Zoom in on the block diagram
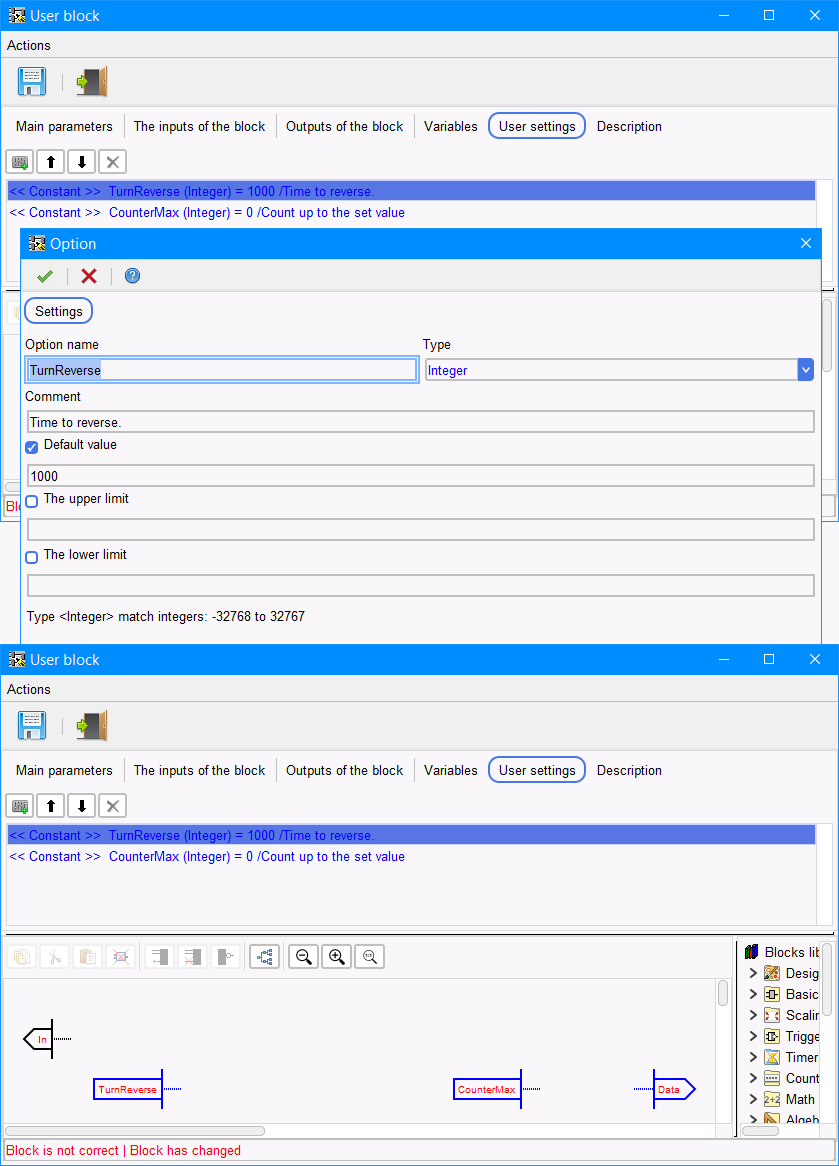 coord(337,957)
